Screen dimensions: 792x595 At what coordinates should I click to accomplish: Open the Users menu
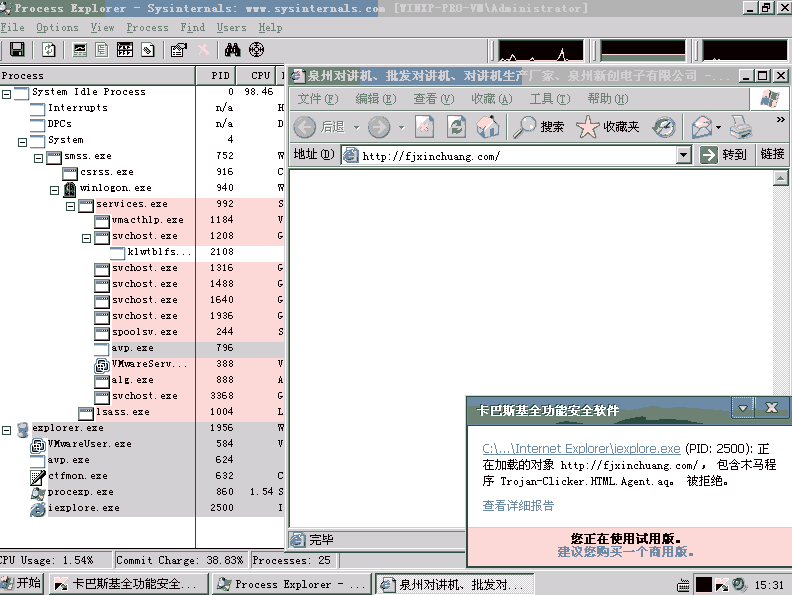(x=232, y=27)
